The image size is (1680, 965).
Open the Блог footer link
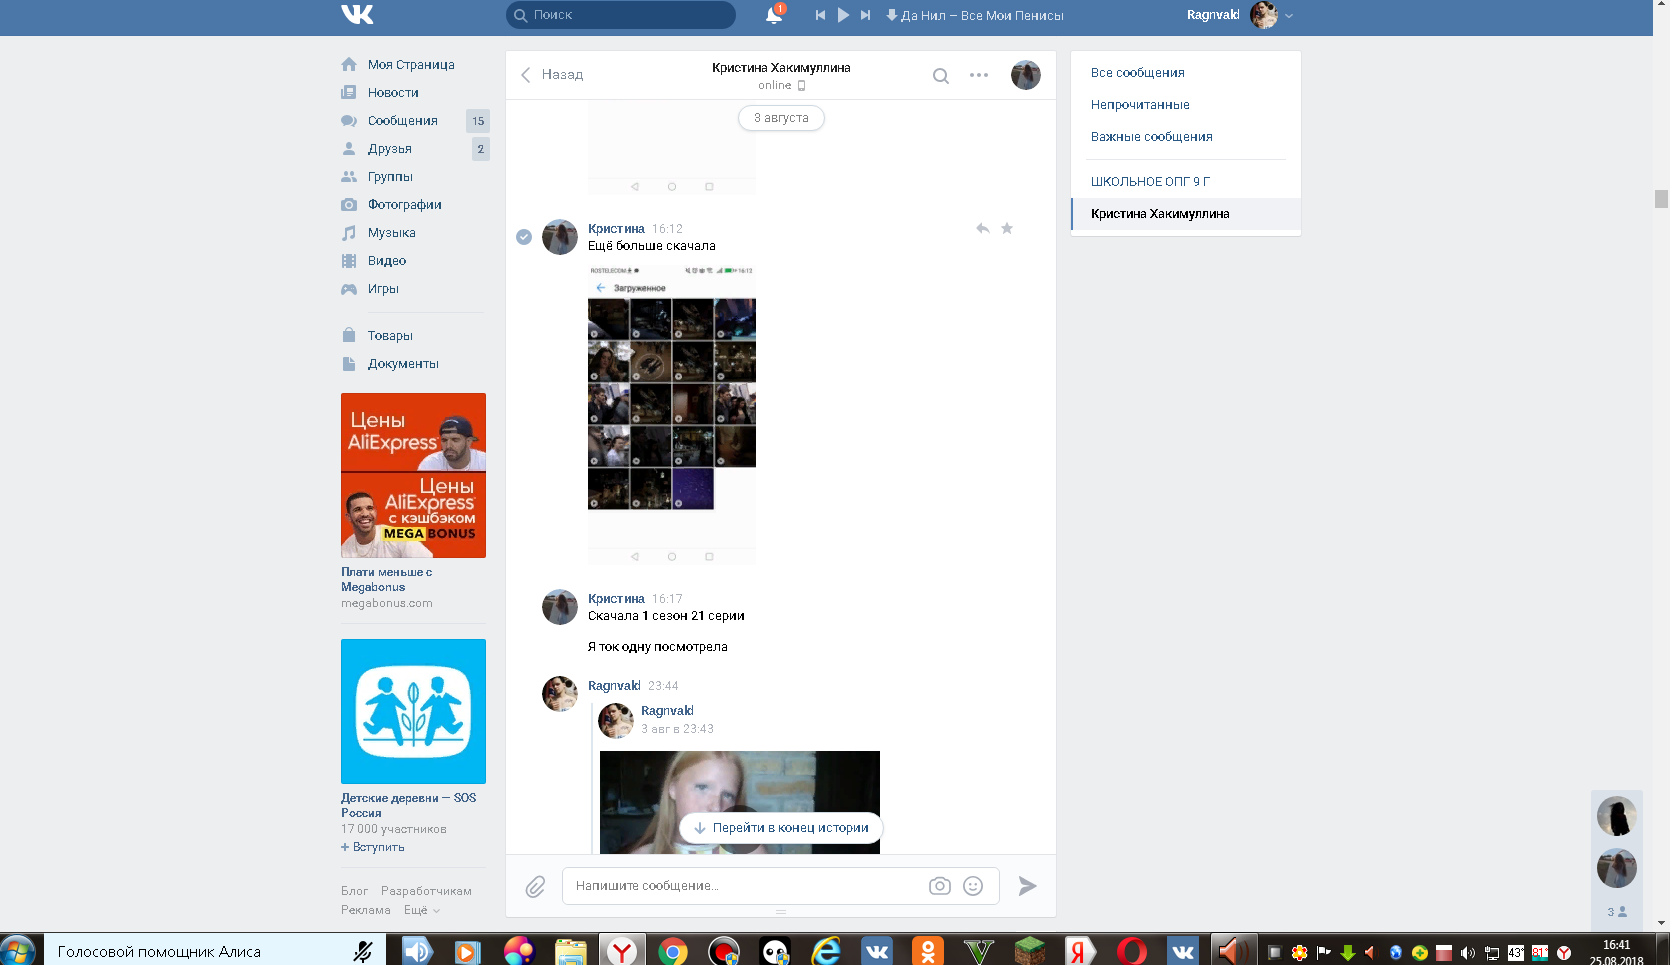point(354,891)
